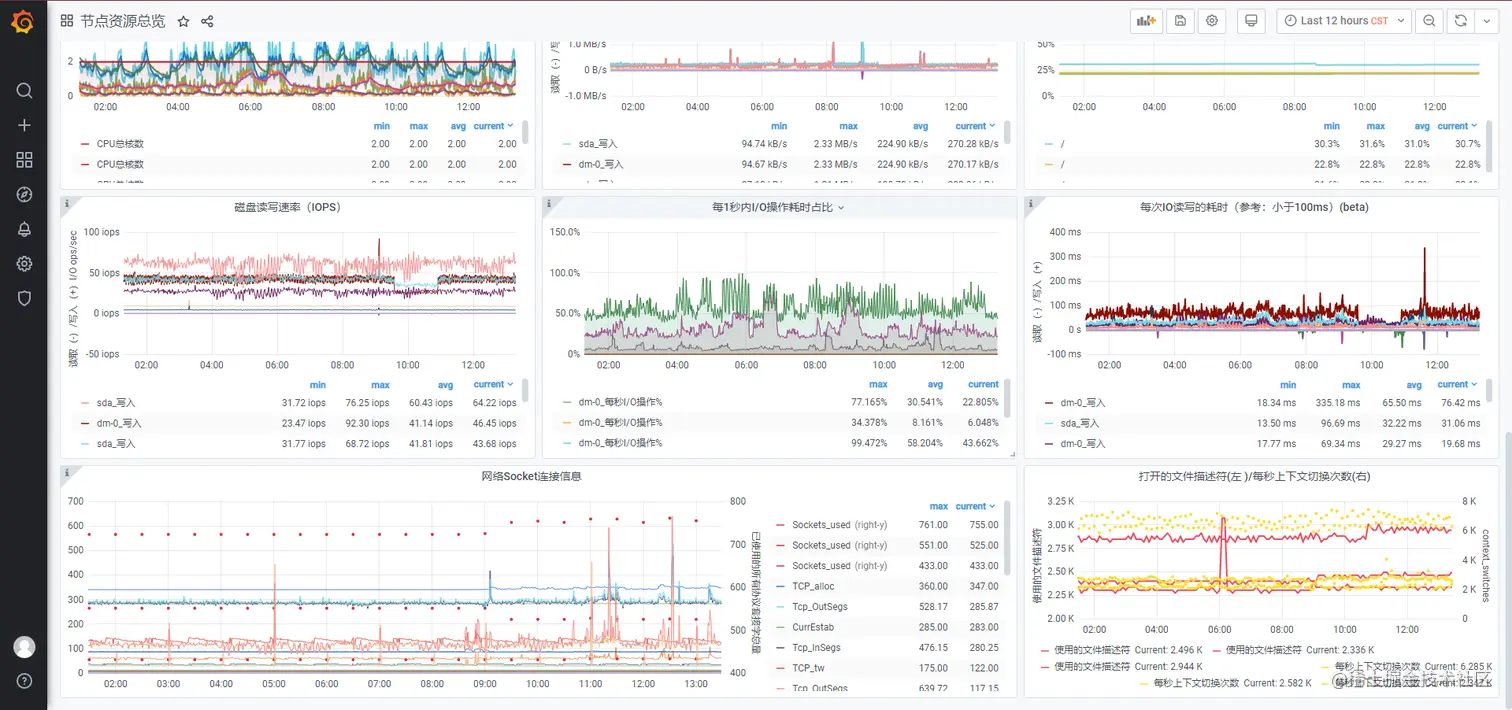This screenshot has height=710, width=1512.
Task: Open the refresh interval dropdown arrow
Action: 1487,21
